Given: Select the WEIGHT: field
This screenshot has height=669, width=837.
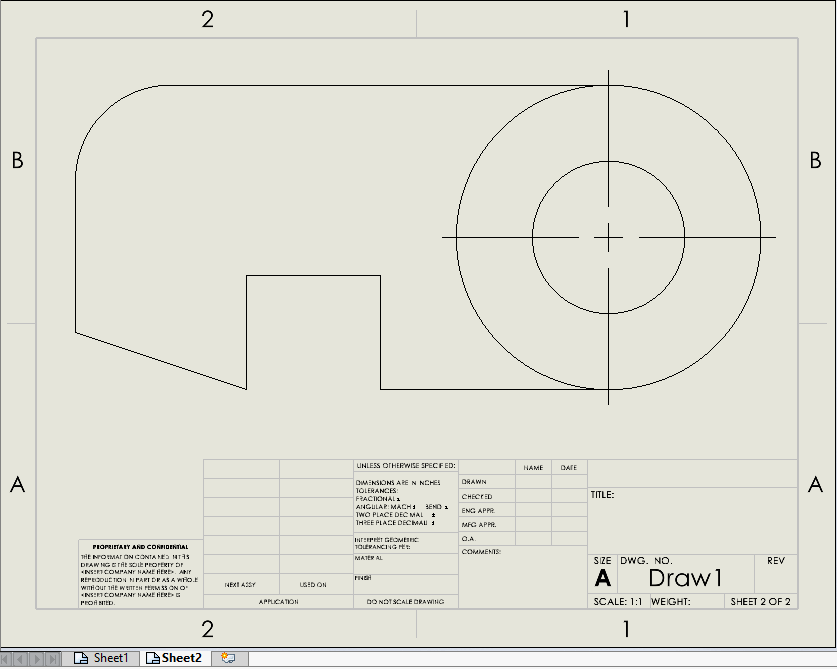Looking at the screenshot, I should click(x=686, y=602).
